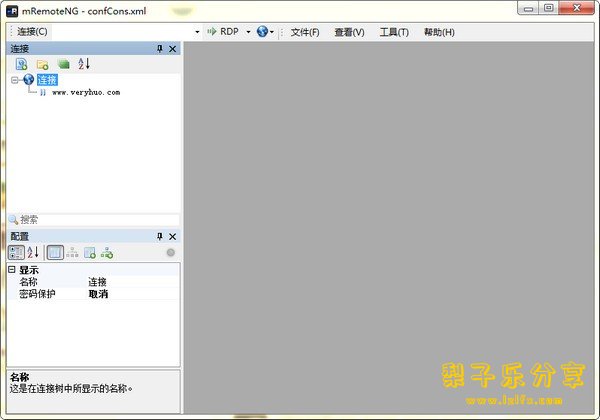This screenshot has width=600, height=420.
Task: Collapse the 显示 property category
Action: click(12, 270)
